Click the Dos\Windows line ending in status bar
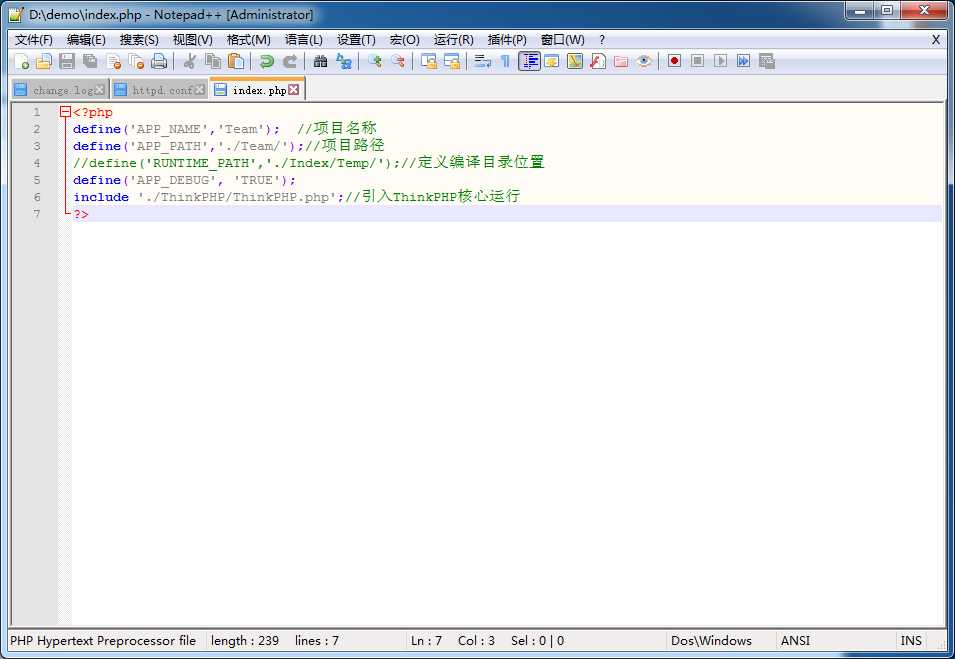 click(x=711, y=641)
